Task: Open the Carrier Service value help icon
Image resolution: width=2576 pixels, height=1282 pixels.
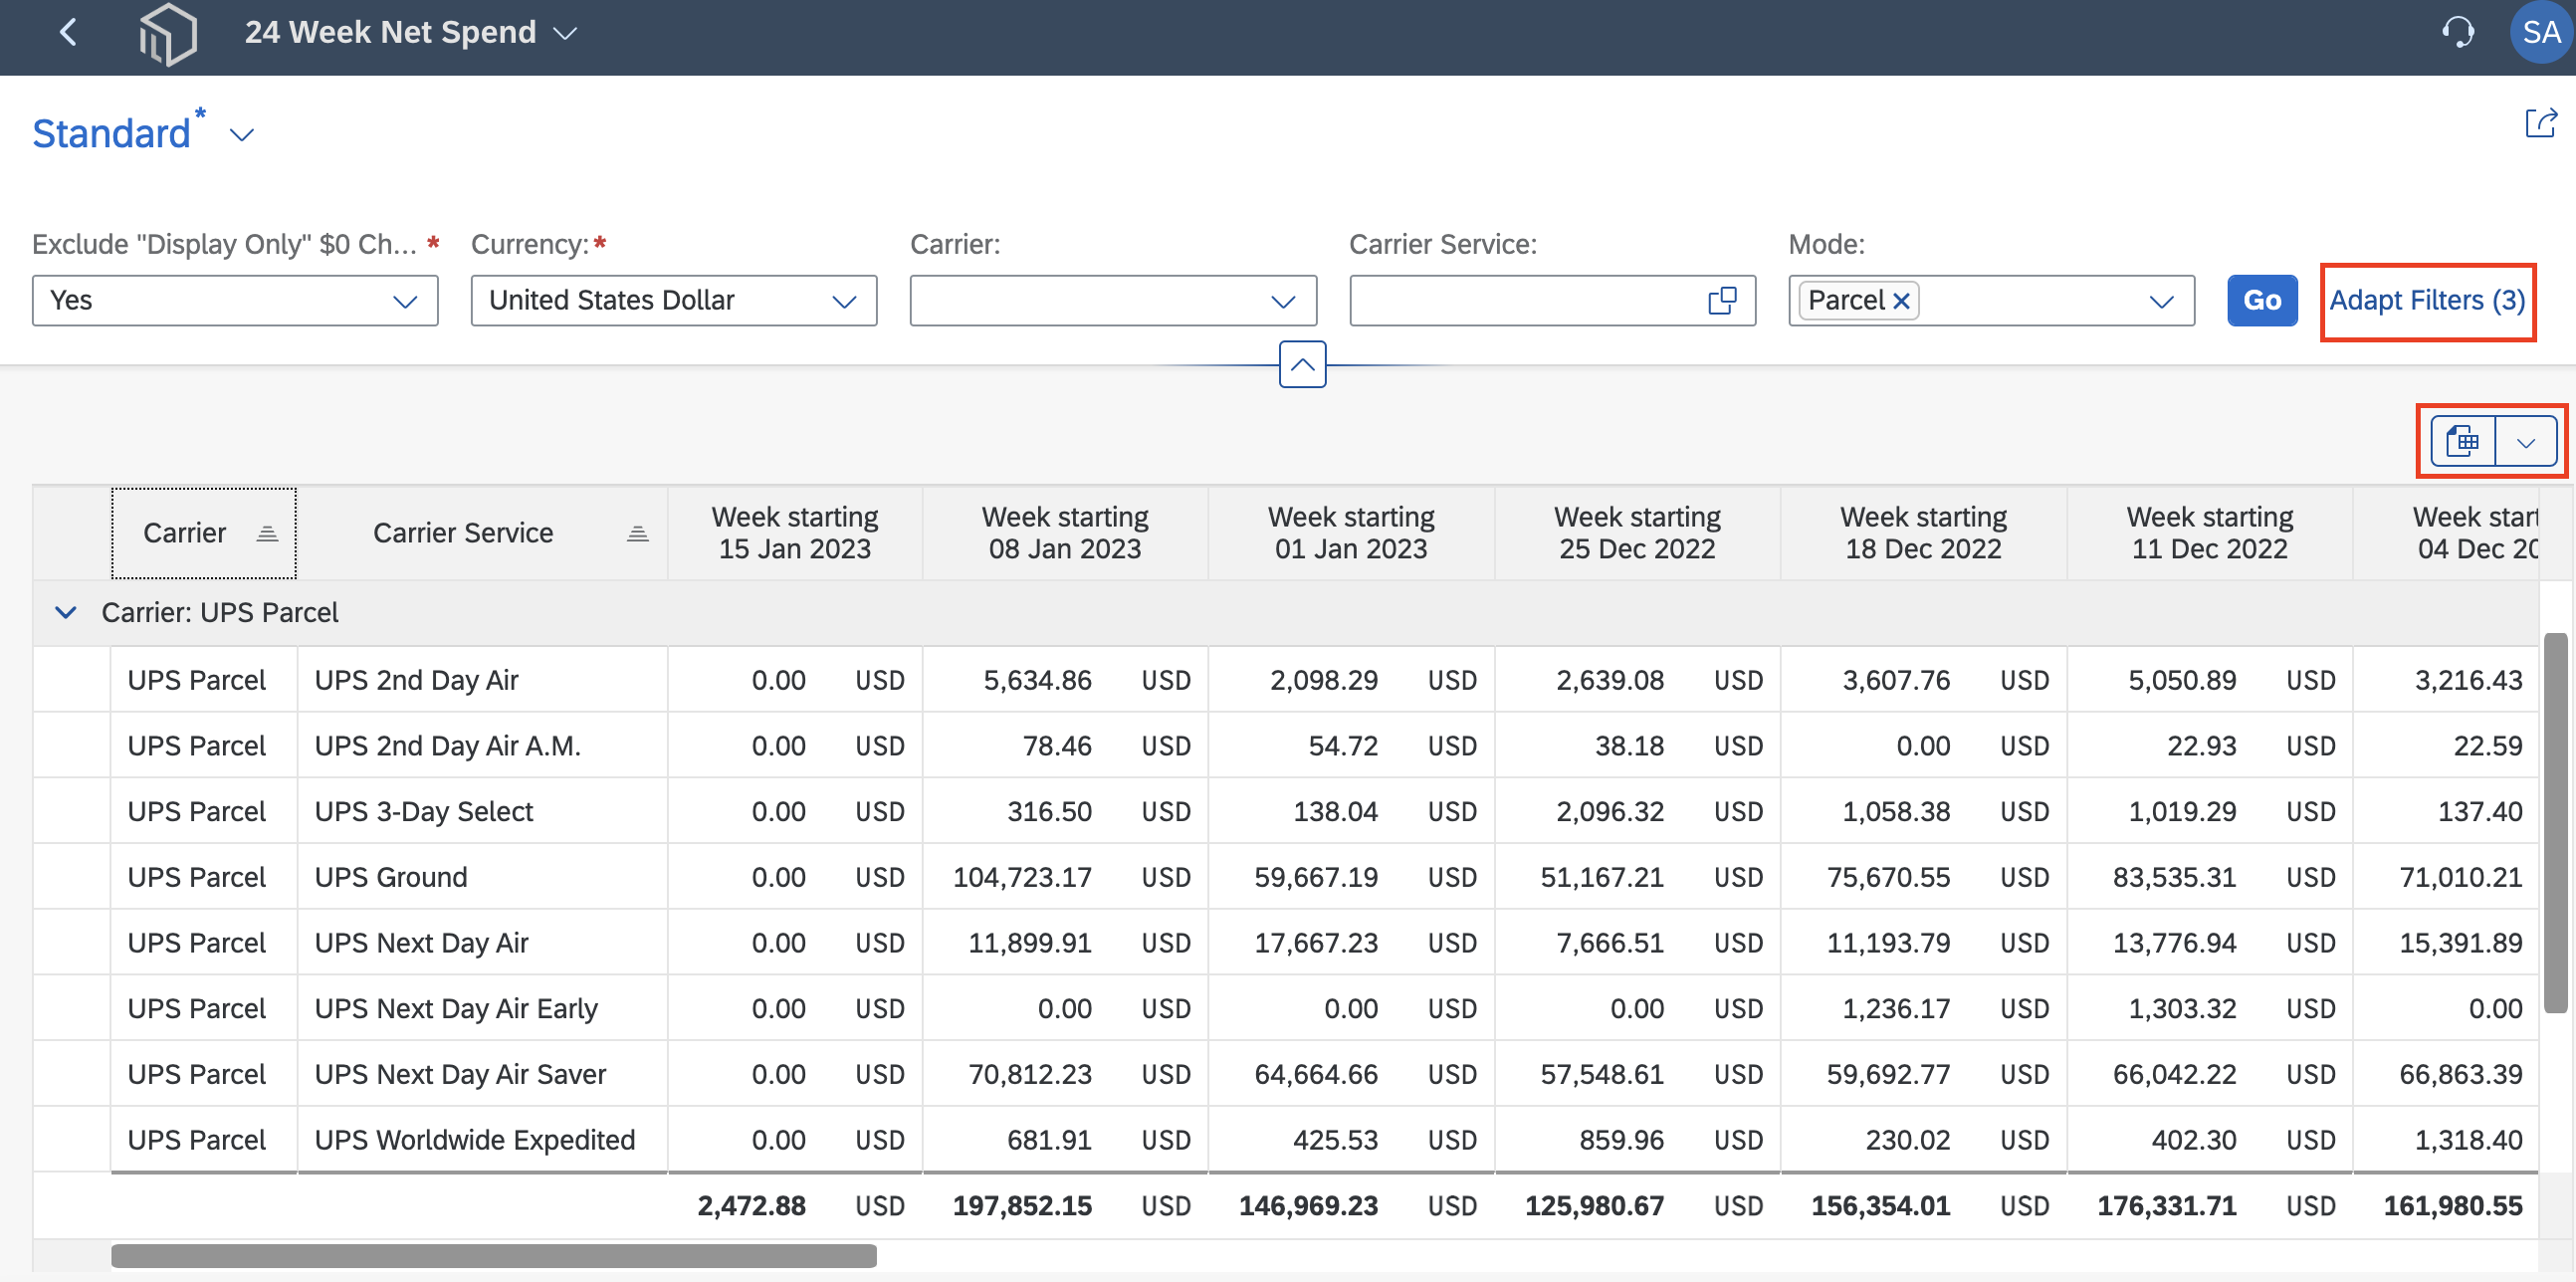Action: click(x=1722, y=300)
